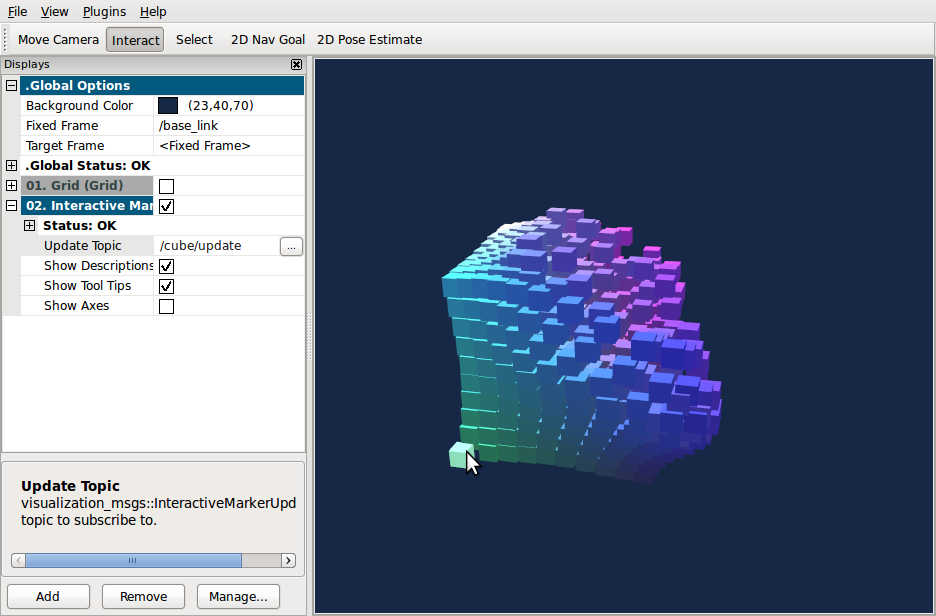Enable the Grid display checkbox
Screen dimensions: 936x616
[x=167, y=186]
